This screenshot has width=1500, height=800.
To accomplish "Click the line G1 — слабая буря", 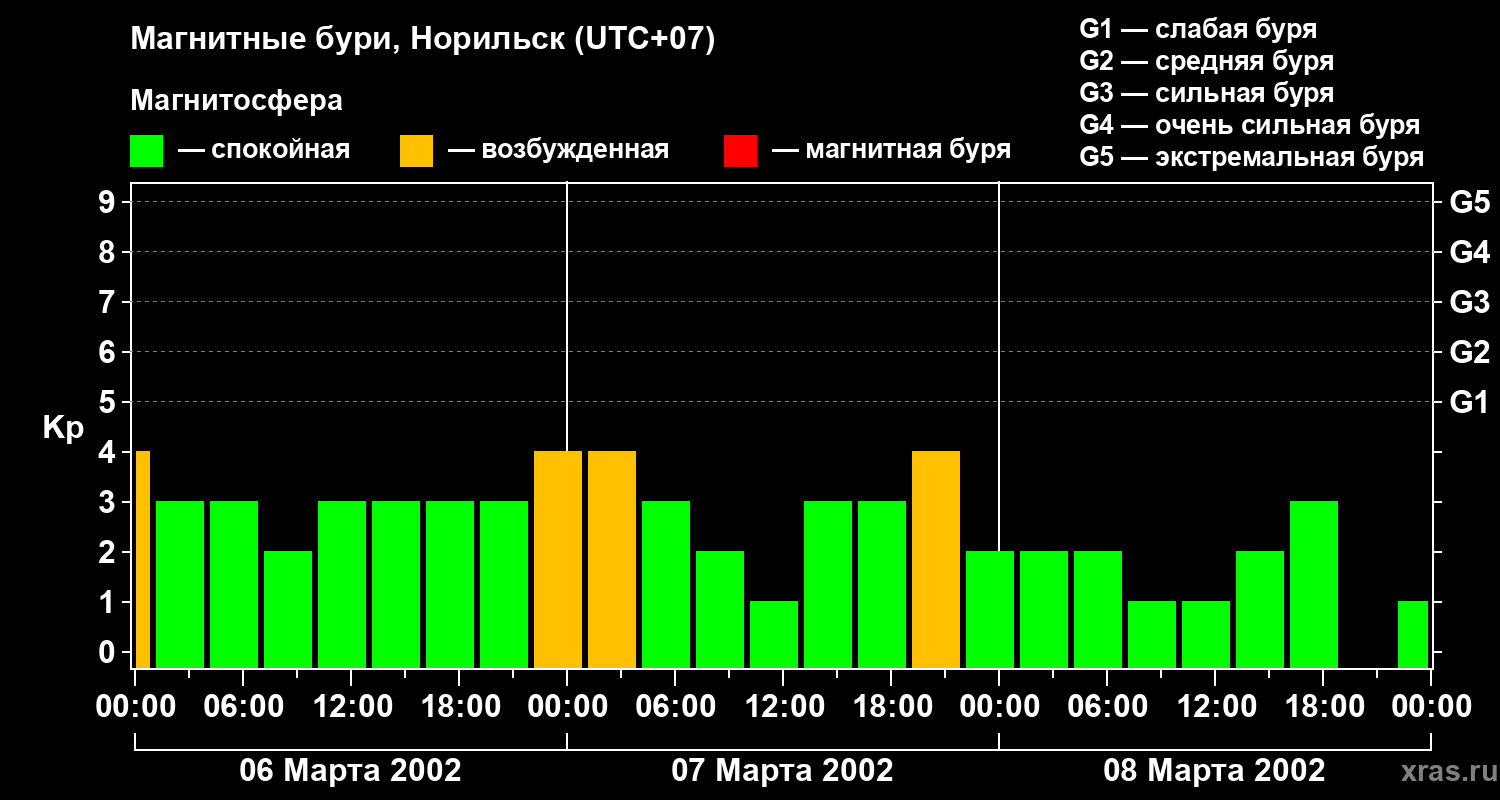I will click(x=1198, y=29).
